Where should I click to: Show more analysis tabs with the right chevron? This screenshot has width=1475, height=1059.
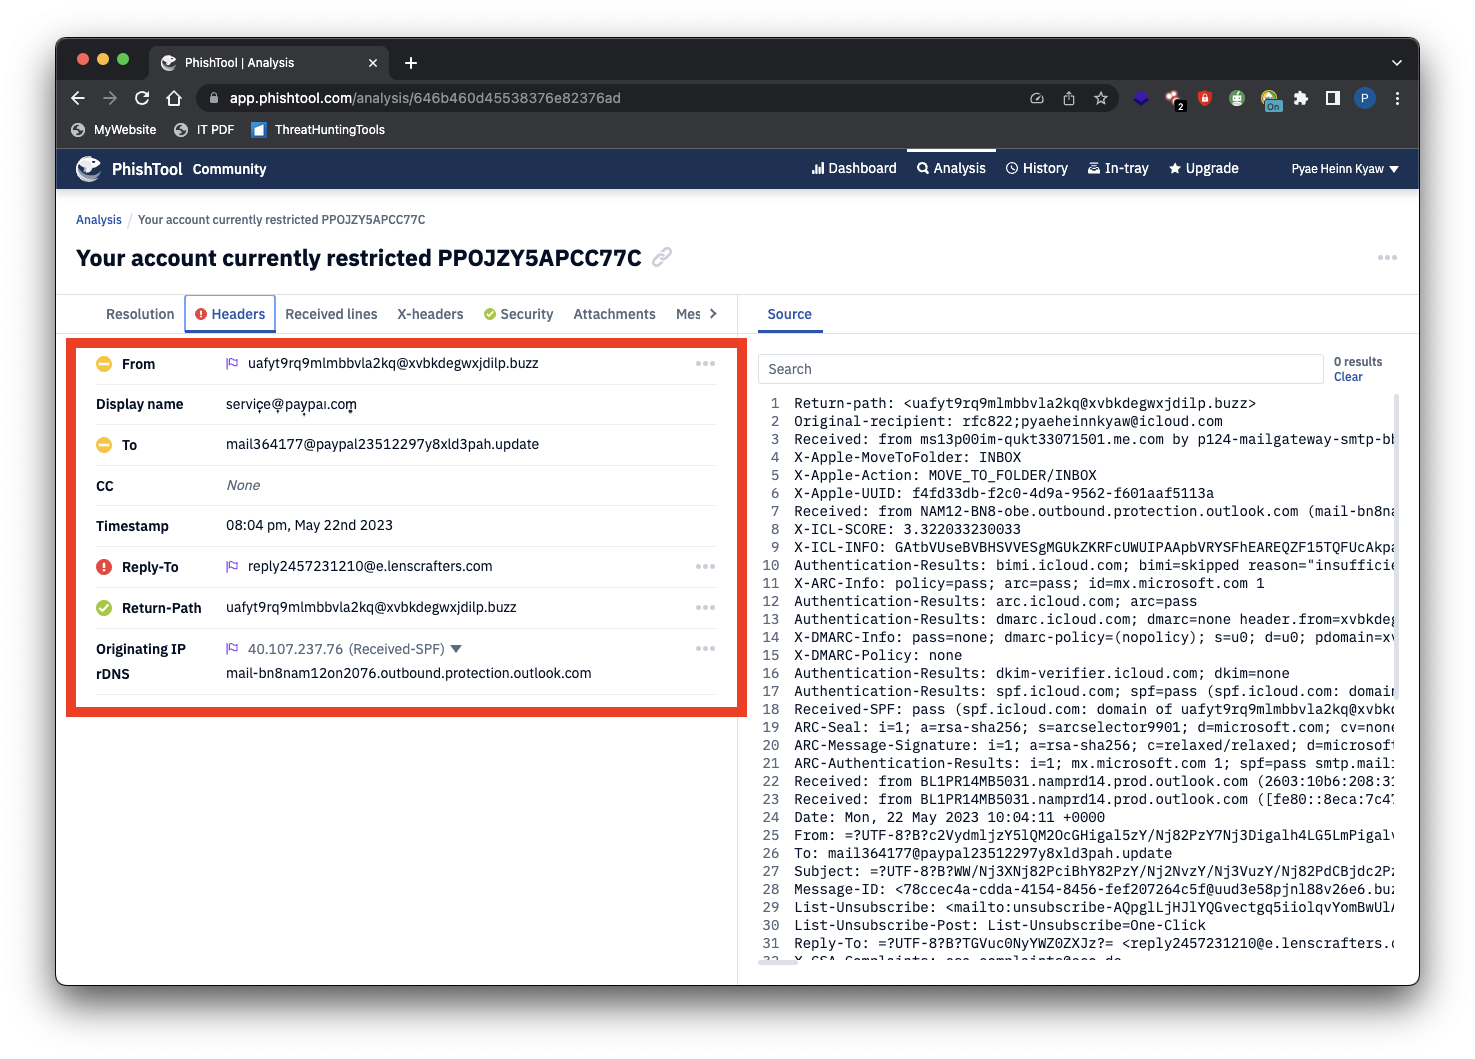pos(713,314)
